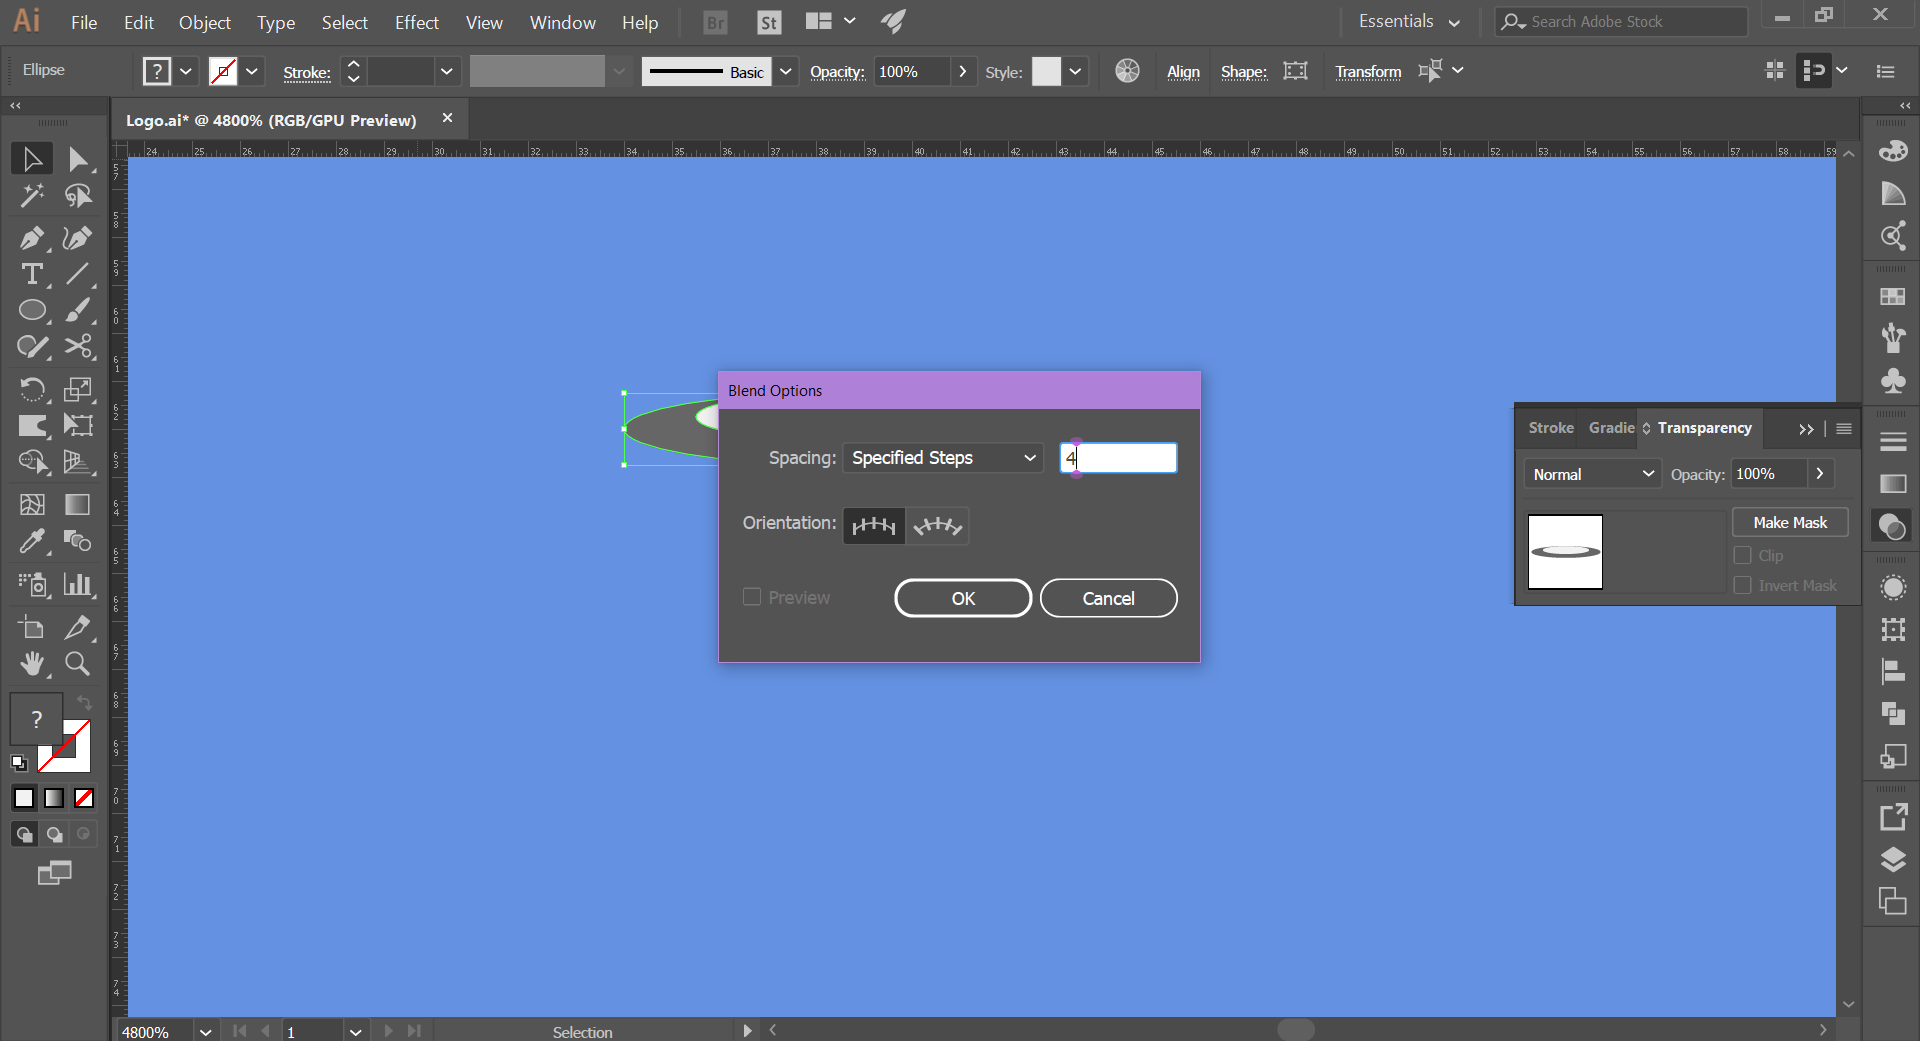The image size is (1920, 1041).
Task: Select the Artboard tool
Action: click(x=32, y=627)
